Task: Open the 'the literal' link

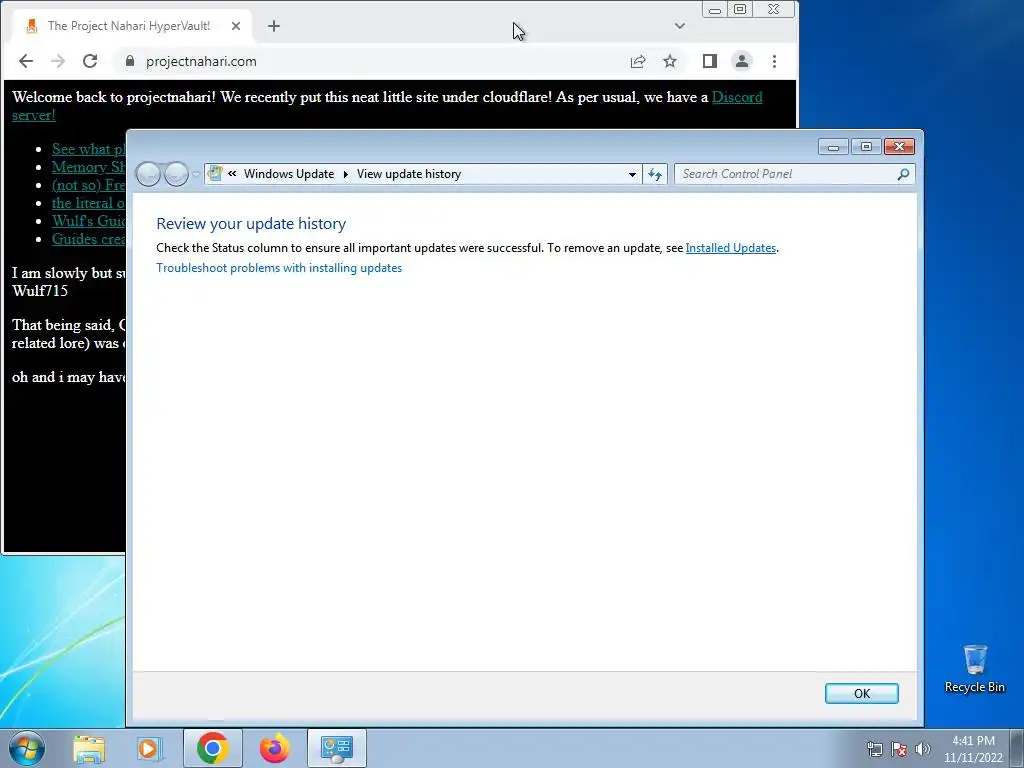Action: point(88,203)
